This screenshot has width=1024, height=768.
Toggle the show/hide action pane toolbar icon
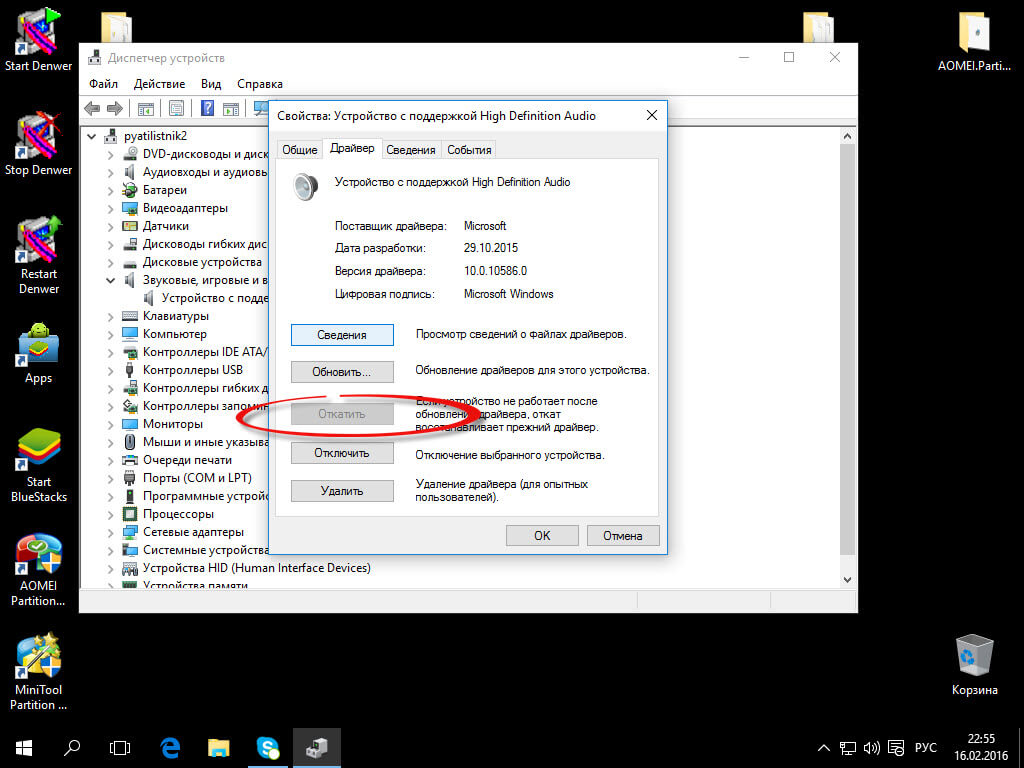(231, 108)
